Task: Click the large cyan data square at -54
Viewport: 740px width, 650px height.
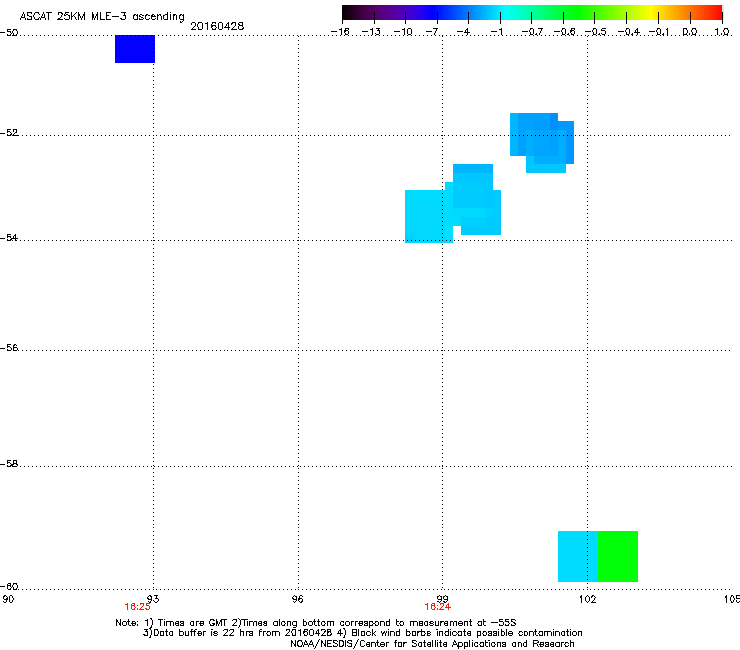Action: coord(429,216)
